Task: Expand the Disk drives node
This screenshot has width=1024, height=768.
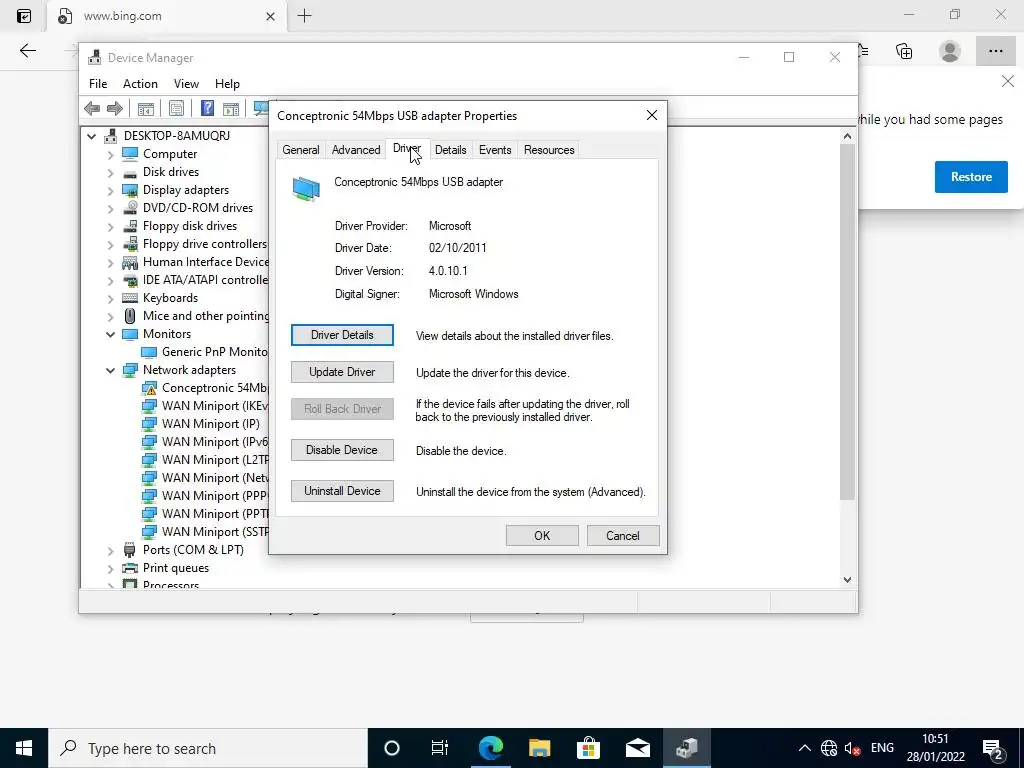Action: (x=110, y=173)
